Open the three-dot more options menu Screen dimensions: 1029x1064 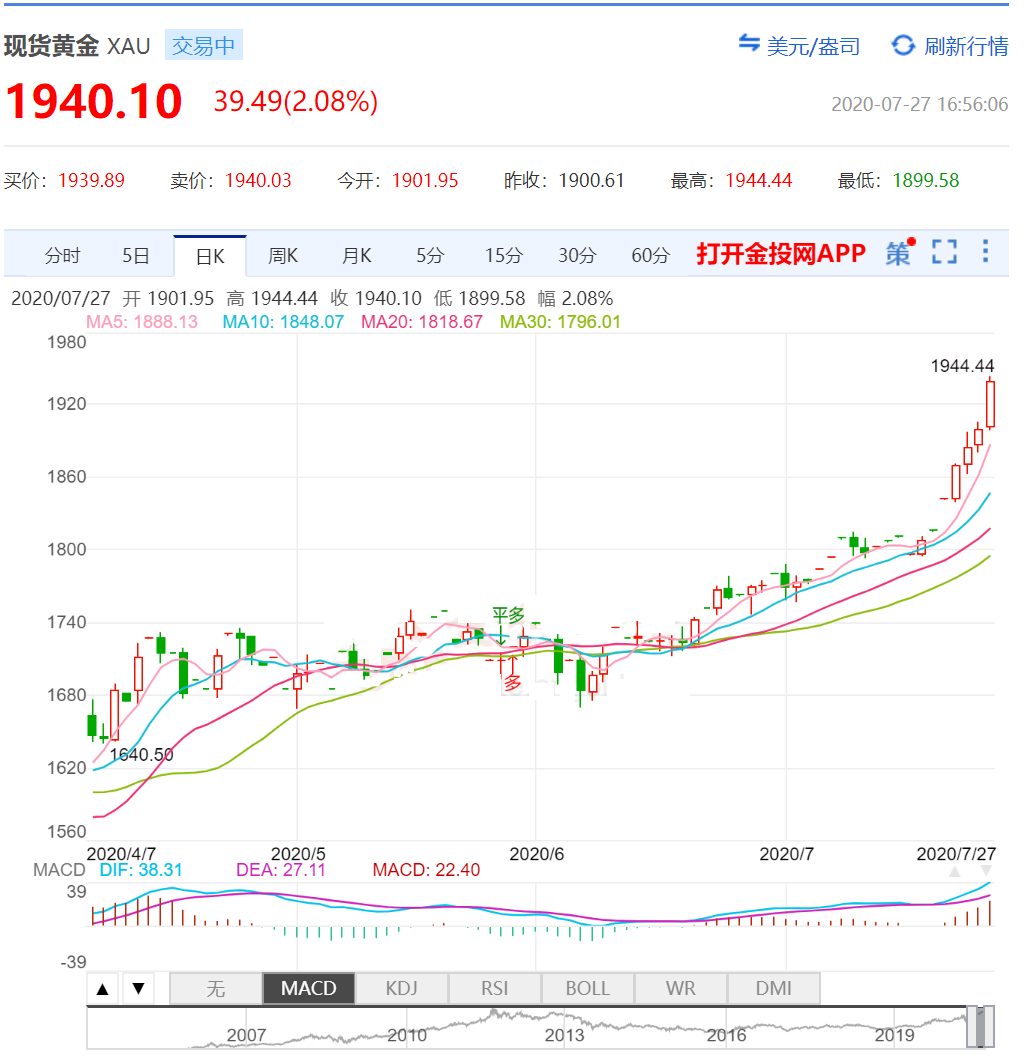pos(985,251)
